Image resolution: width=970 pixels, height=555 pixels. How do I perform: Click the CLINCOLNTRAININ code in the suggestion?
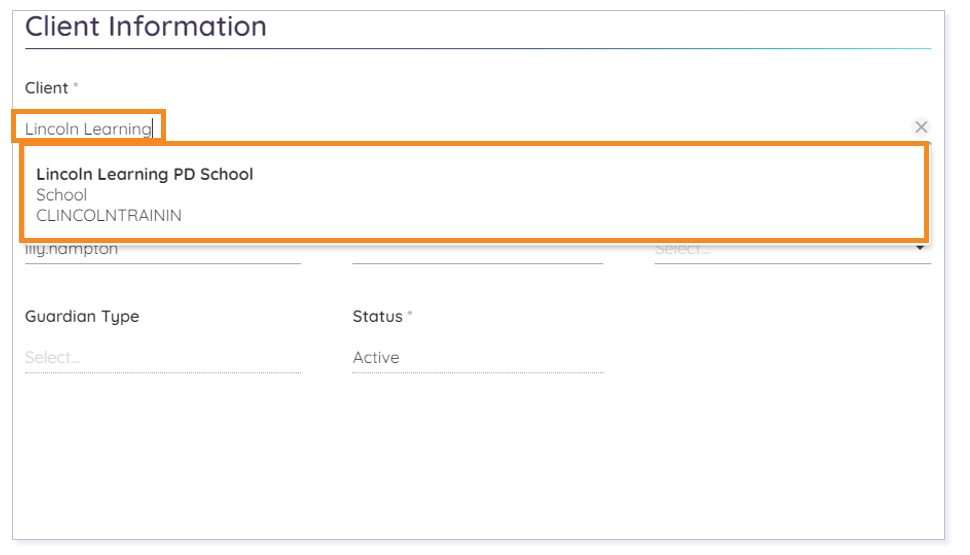pos(109,215)
